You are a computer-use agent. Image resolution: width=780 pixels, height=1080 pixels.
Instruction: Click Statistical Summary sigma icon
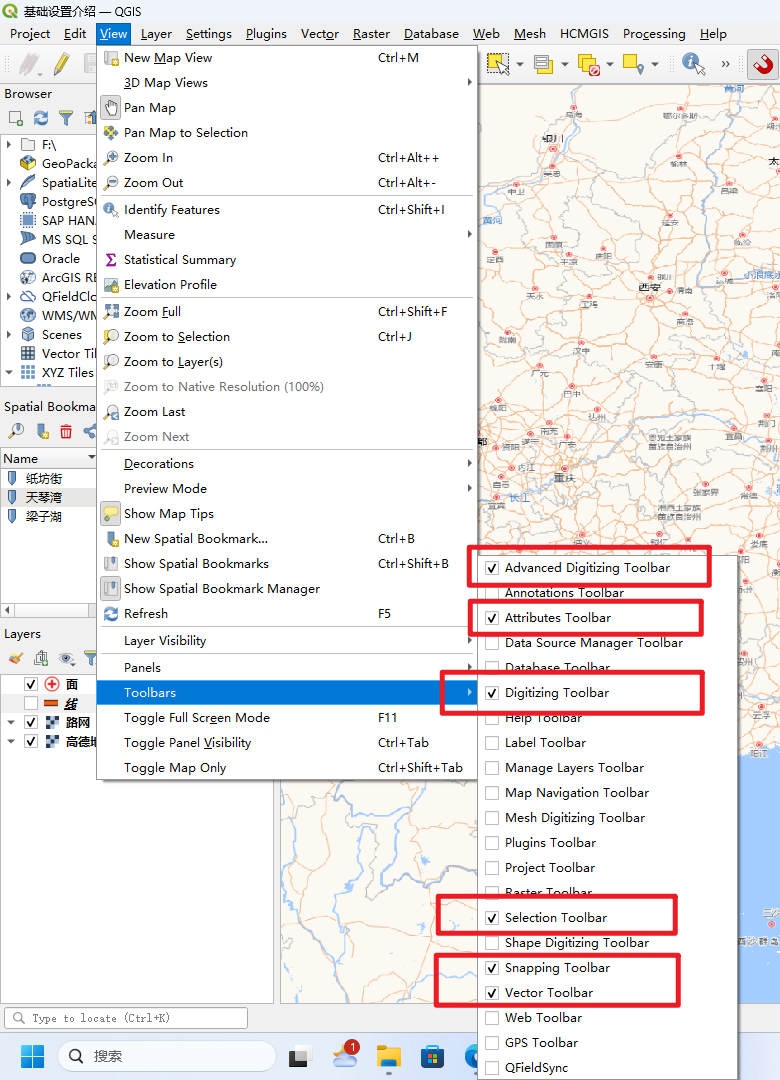(x=111, y=260)
